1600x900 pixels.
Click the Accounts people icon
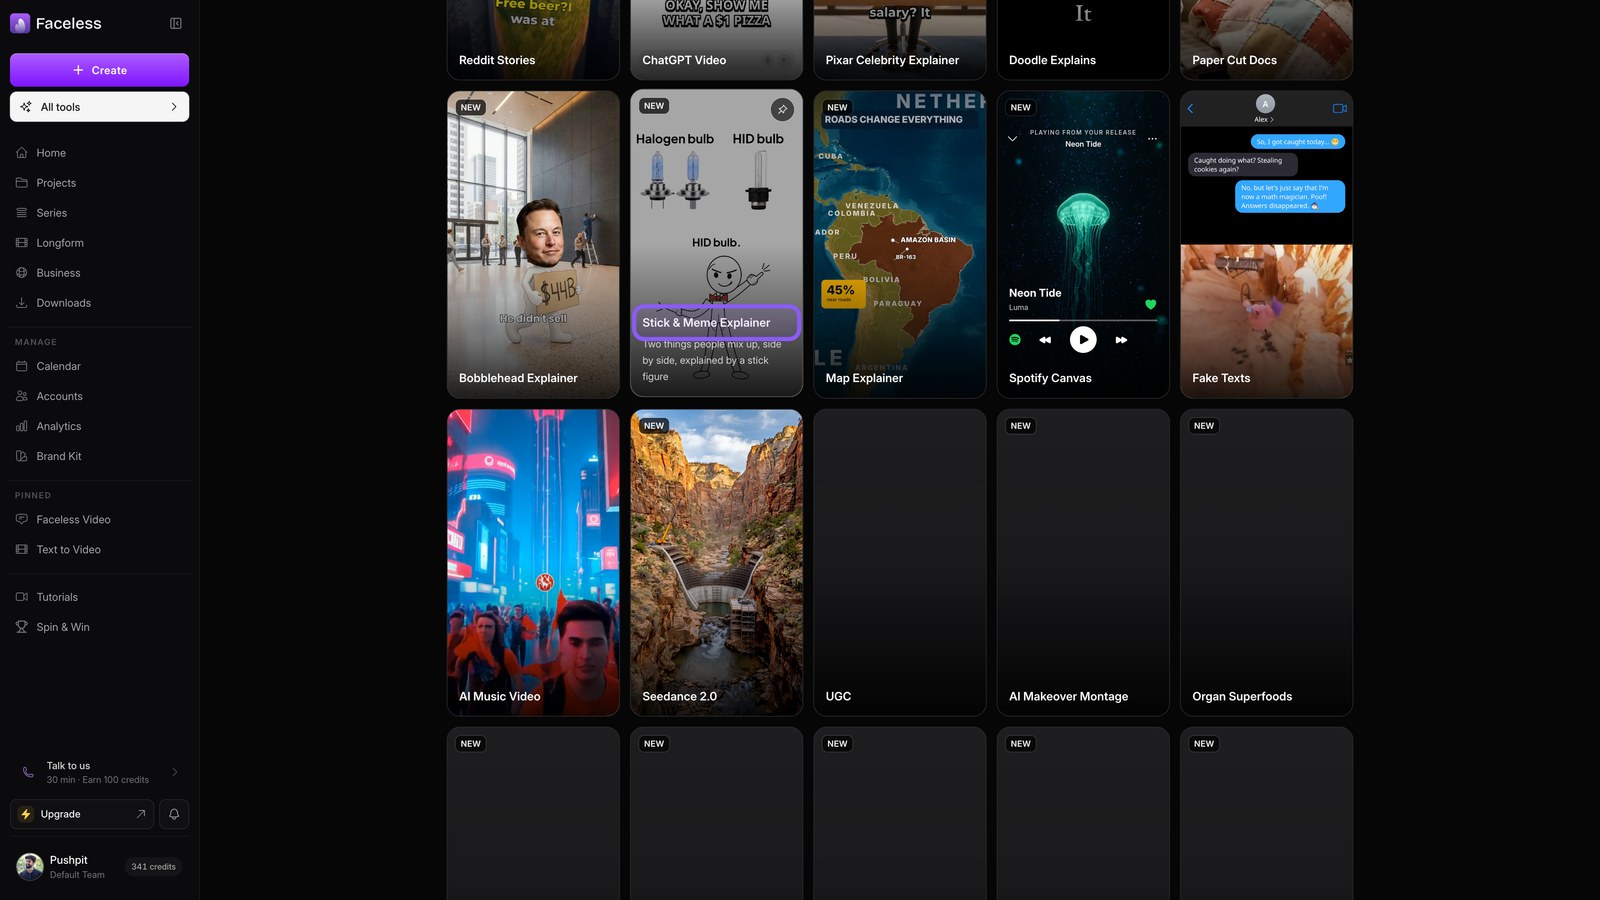(22, 396)
